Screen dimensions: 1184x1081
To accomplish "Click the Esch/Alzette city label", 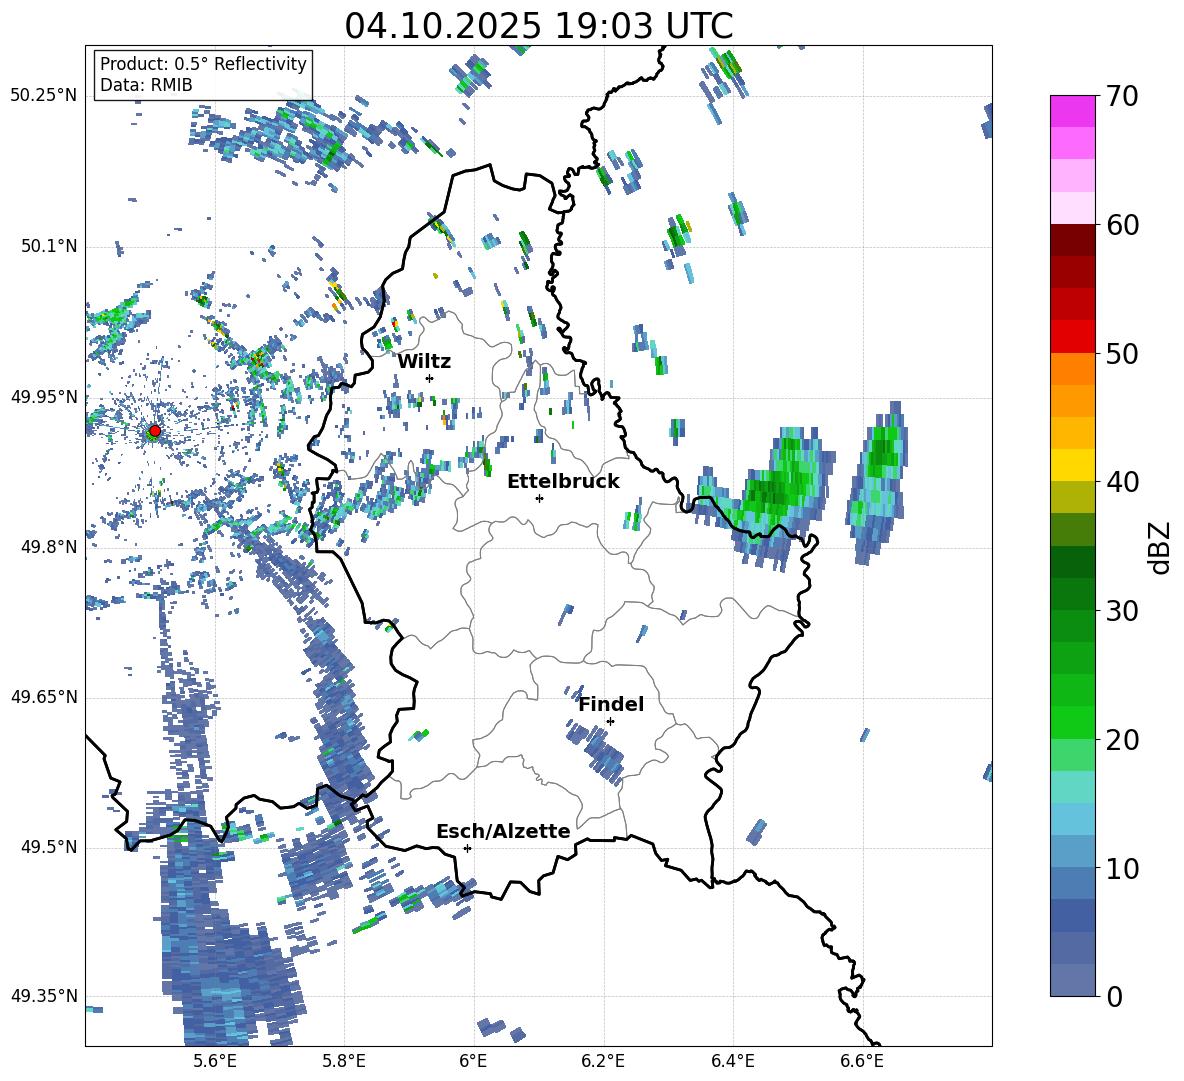I will pyautogui.click(x=503, y=831).
